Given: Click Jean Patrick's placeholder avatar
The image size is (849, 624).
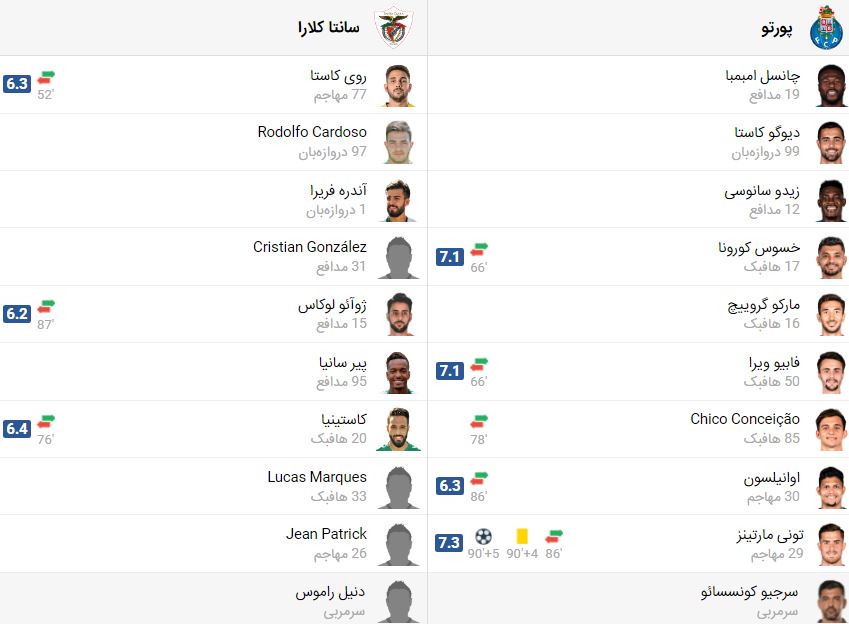Looking at the screenshot, I should 399,544.
